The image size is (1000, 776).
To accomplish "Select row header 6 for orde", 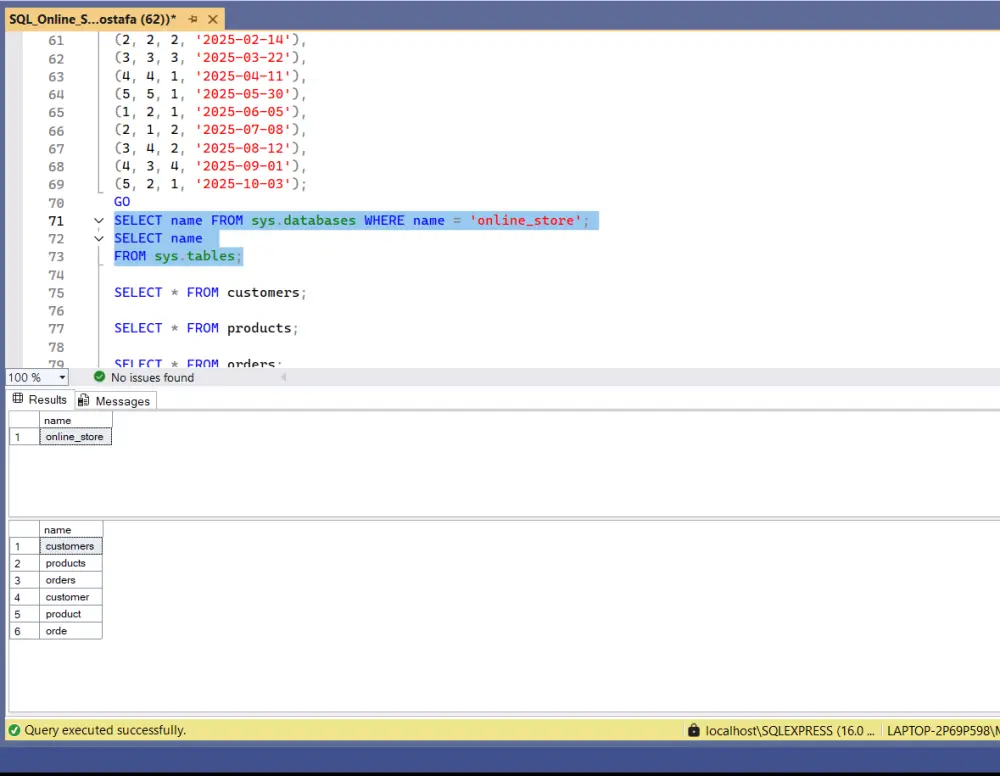I will tap(22, 631).
